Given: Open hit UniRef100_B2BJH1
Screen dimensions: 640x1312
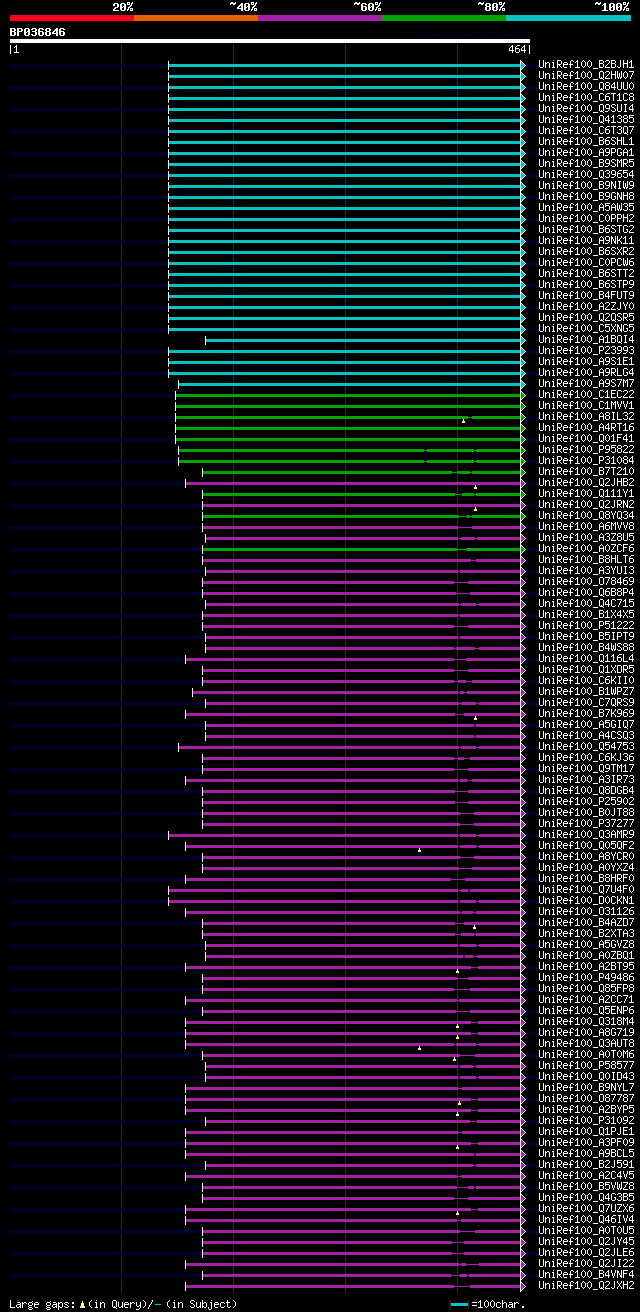Looking at the screenshot, I should pos(586,64).
